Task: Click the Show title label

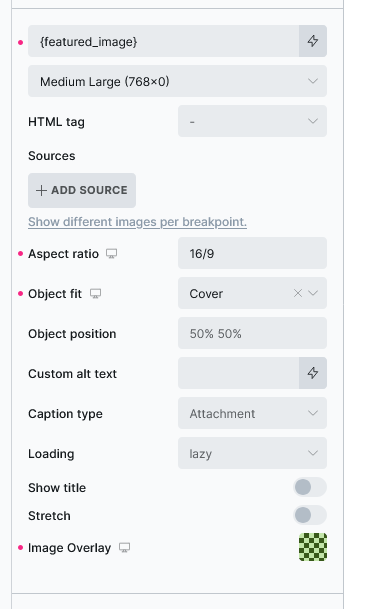Action: pyautogui.click(x=57, y=488)
